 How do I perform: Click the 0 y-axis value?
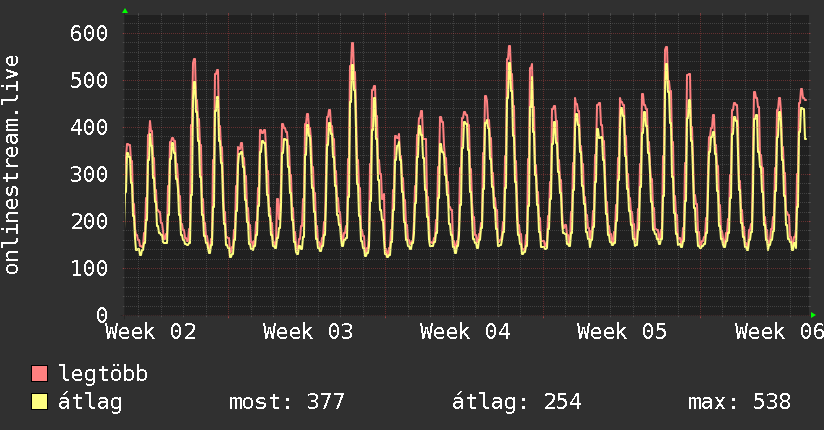tap(102, 315)
